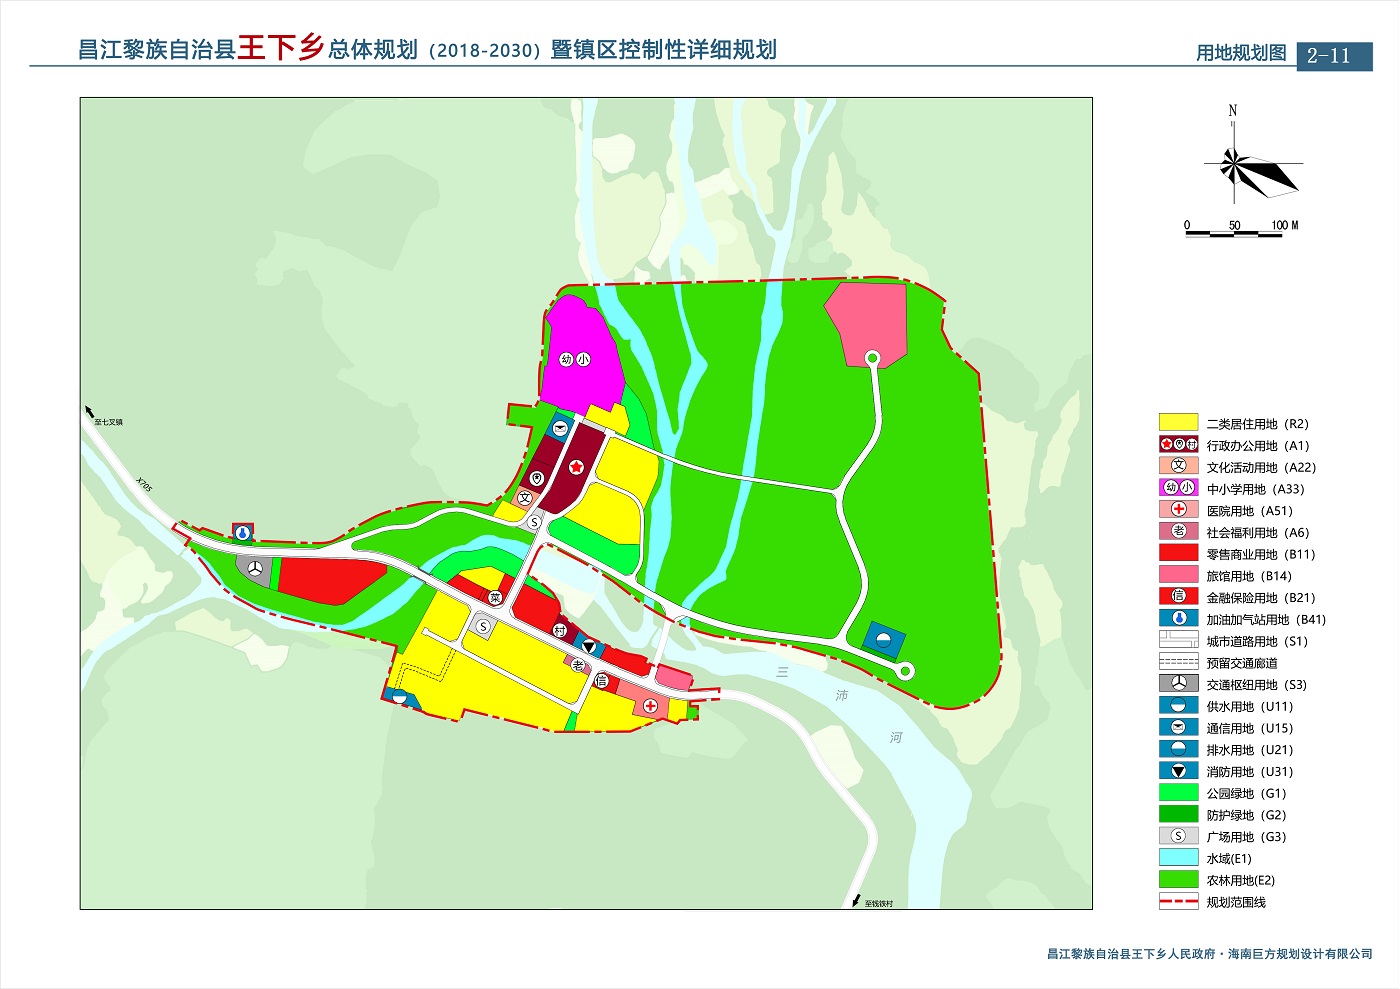Click the 村 marker on the map

coord(560,630)
